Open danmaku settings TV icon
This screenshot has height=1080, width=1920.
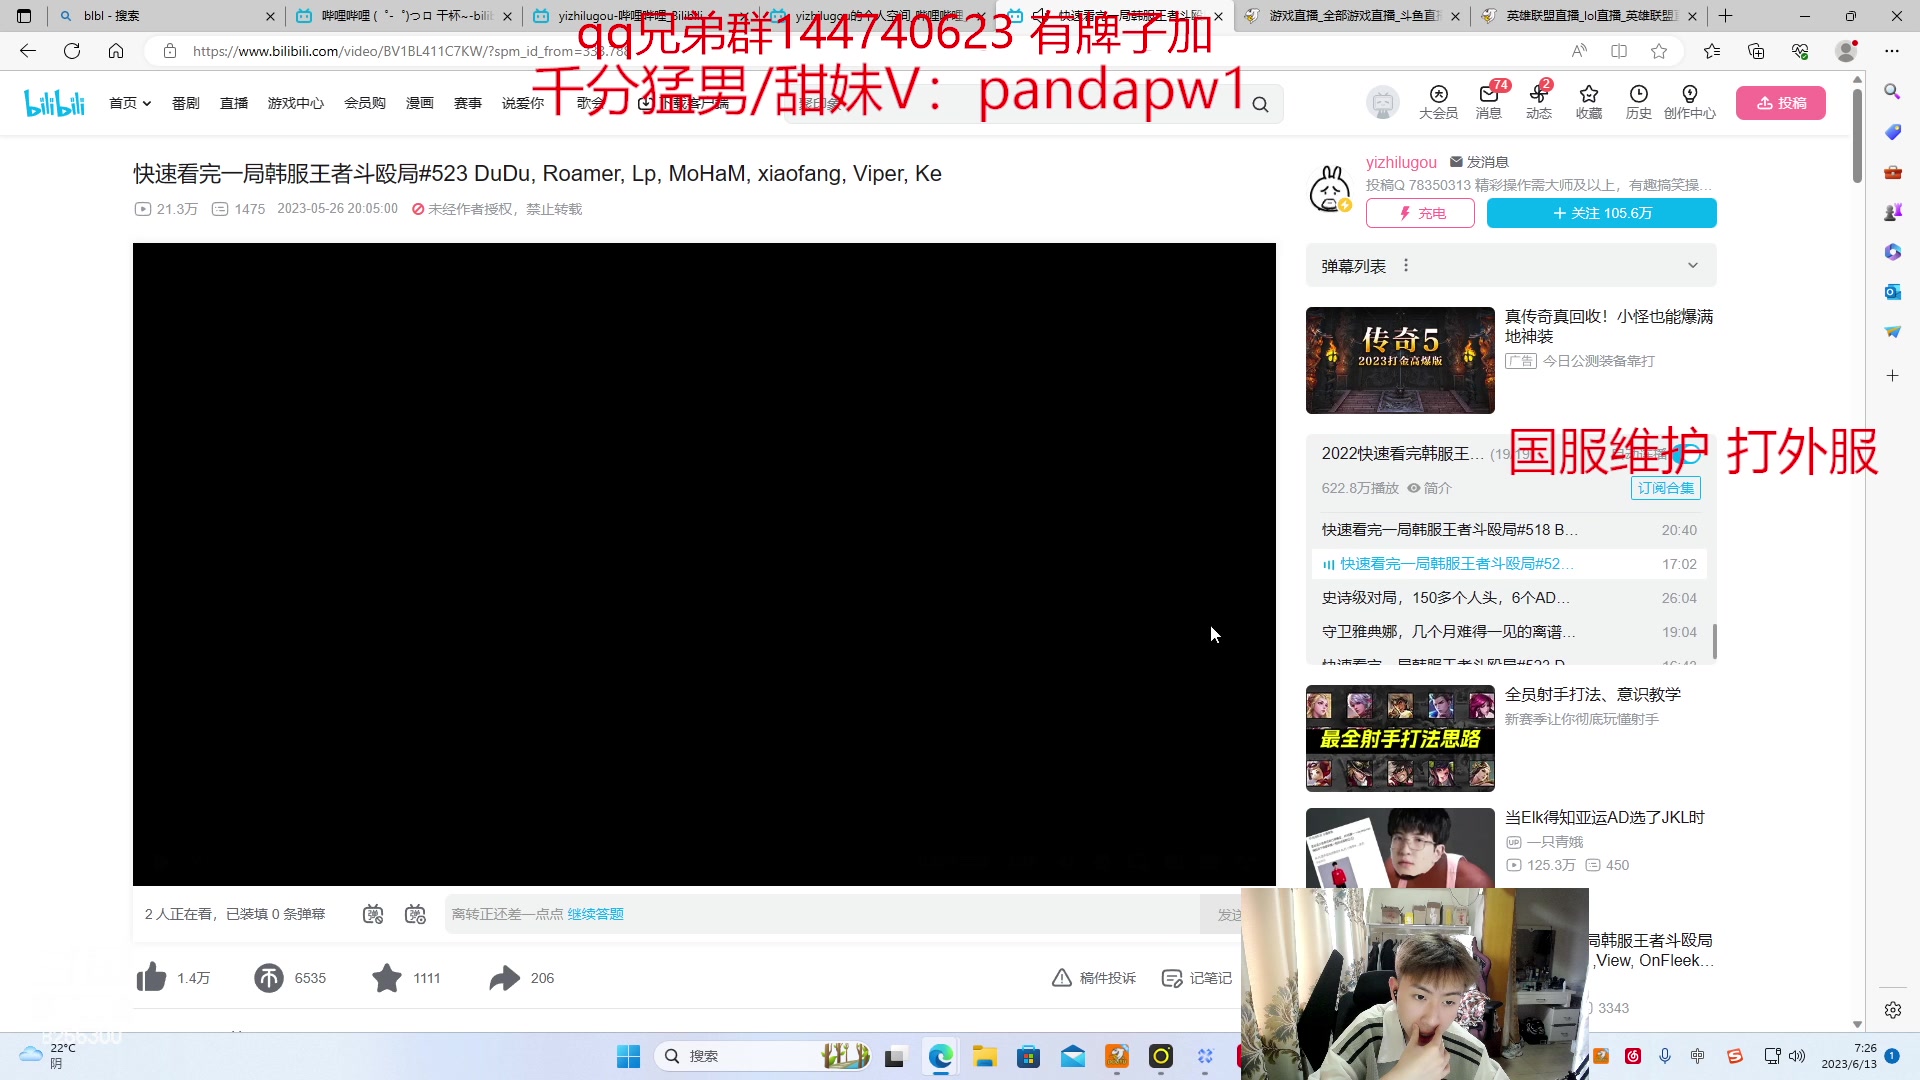[415, 913]
